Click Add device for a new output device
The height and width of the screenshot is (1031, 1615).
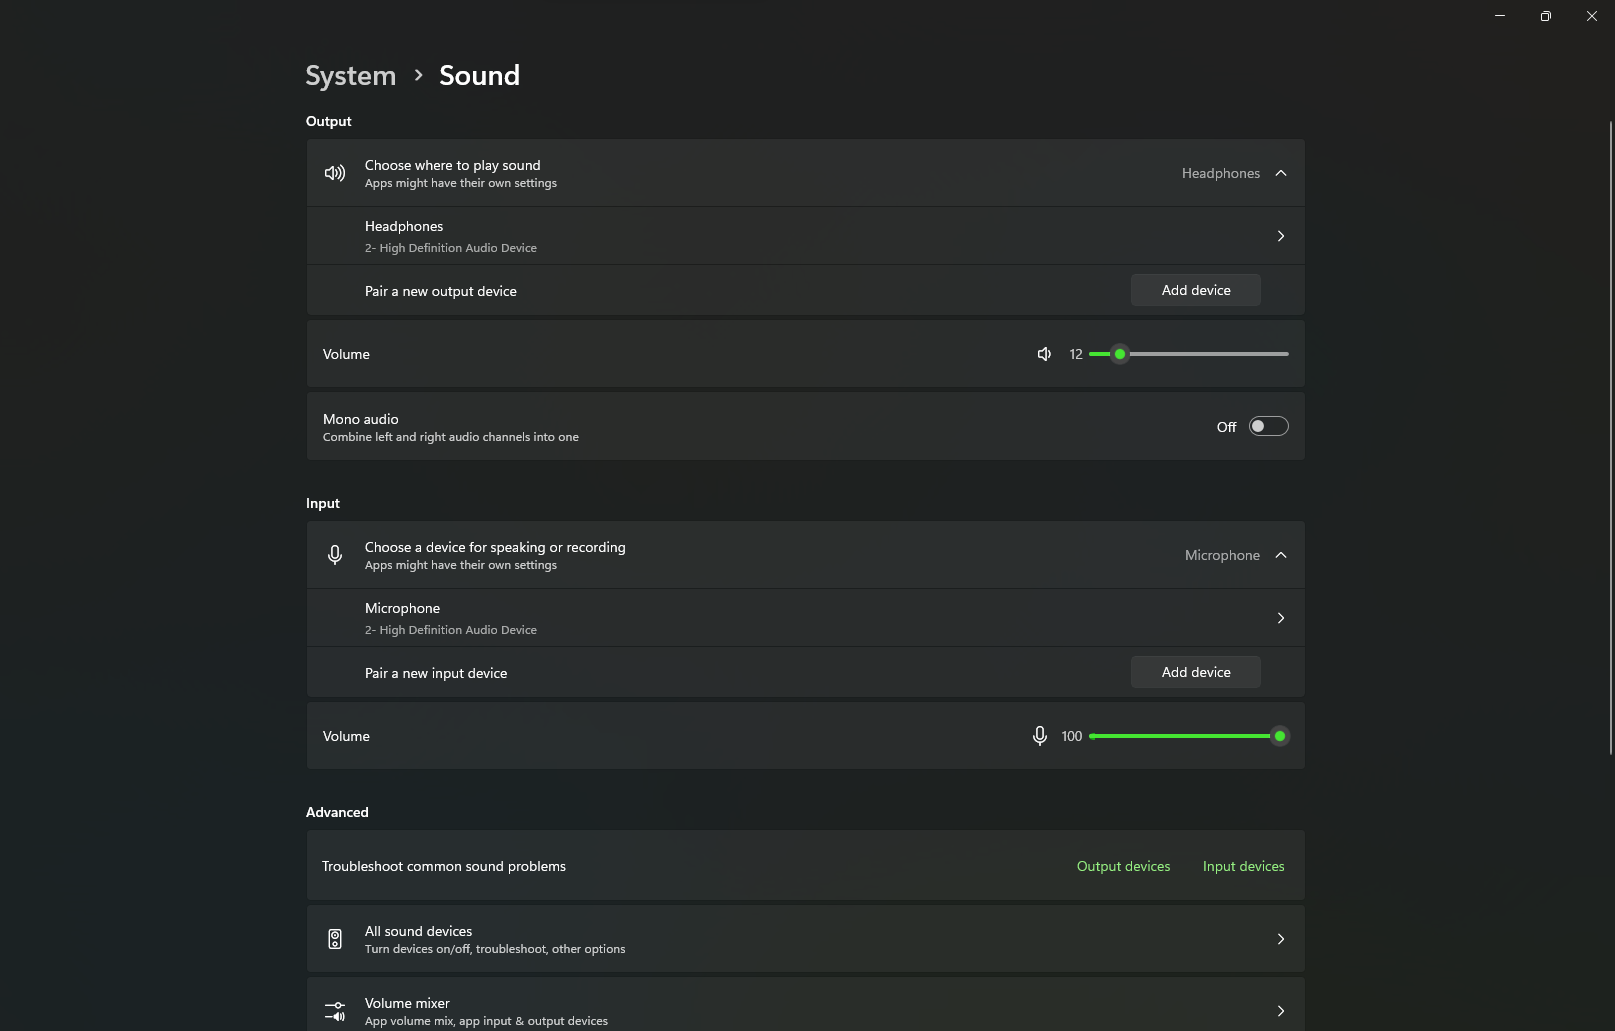pos(1195,291)
